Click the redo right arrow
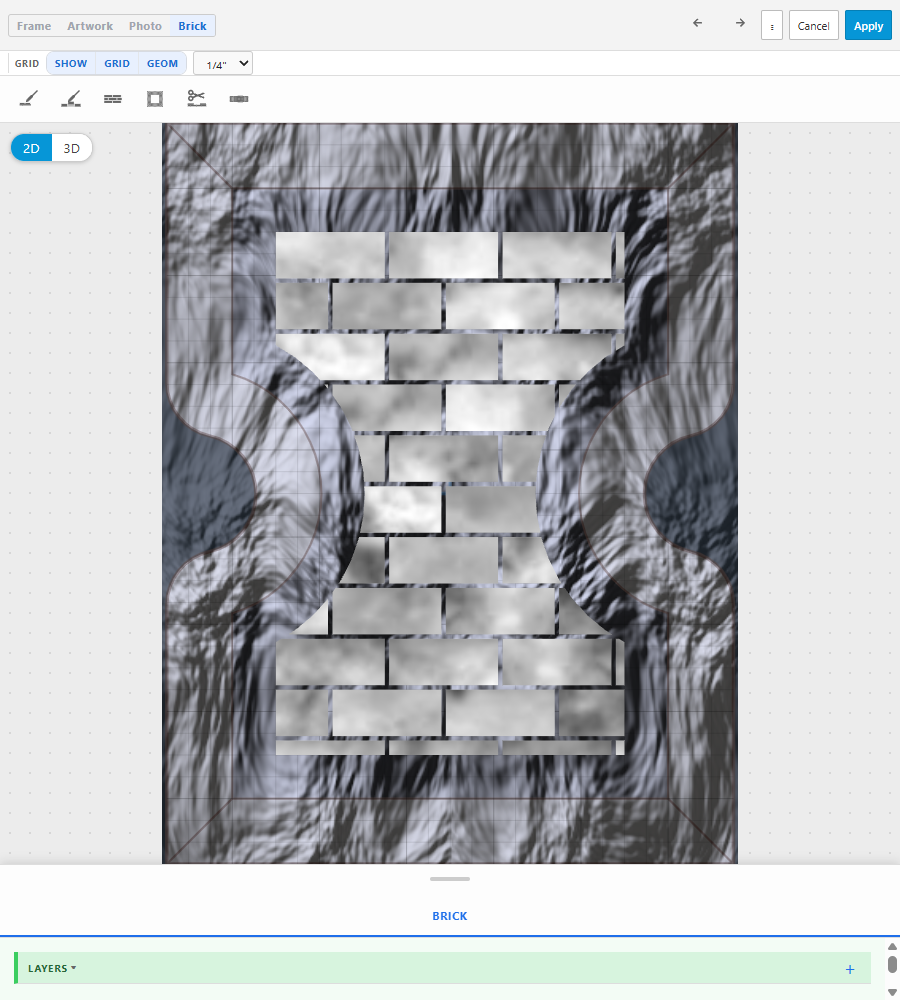900x1000 pixels. (740, 23)
